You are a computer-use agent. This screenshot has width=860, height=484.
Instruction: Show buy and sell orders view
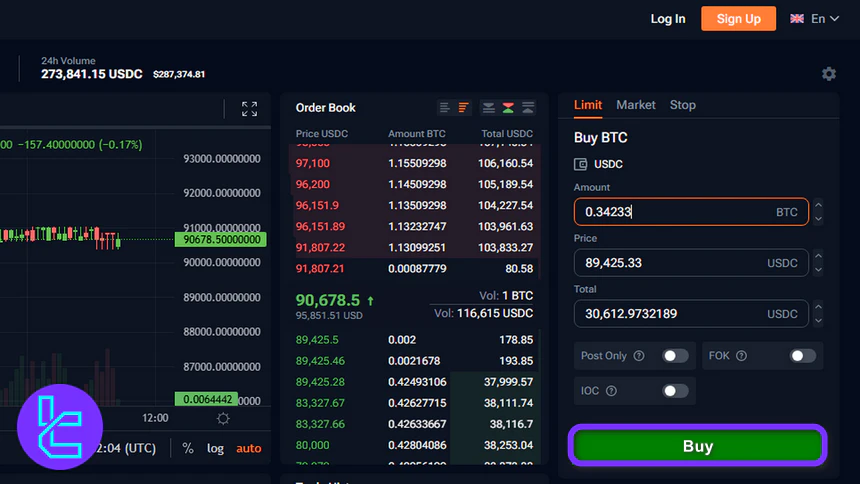pyautogui.click(x=508, y=108)
